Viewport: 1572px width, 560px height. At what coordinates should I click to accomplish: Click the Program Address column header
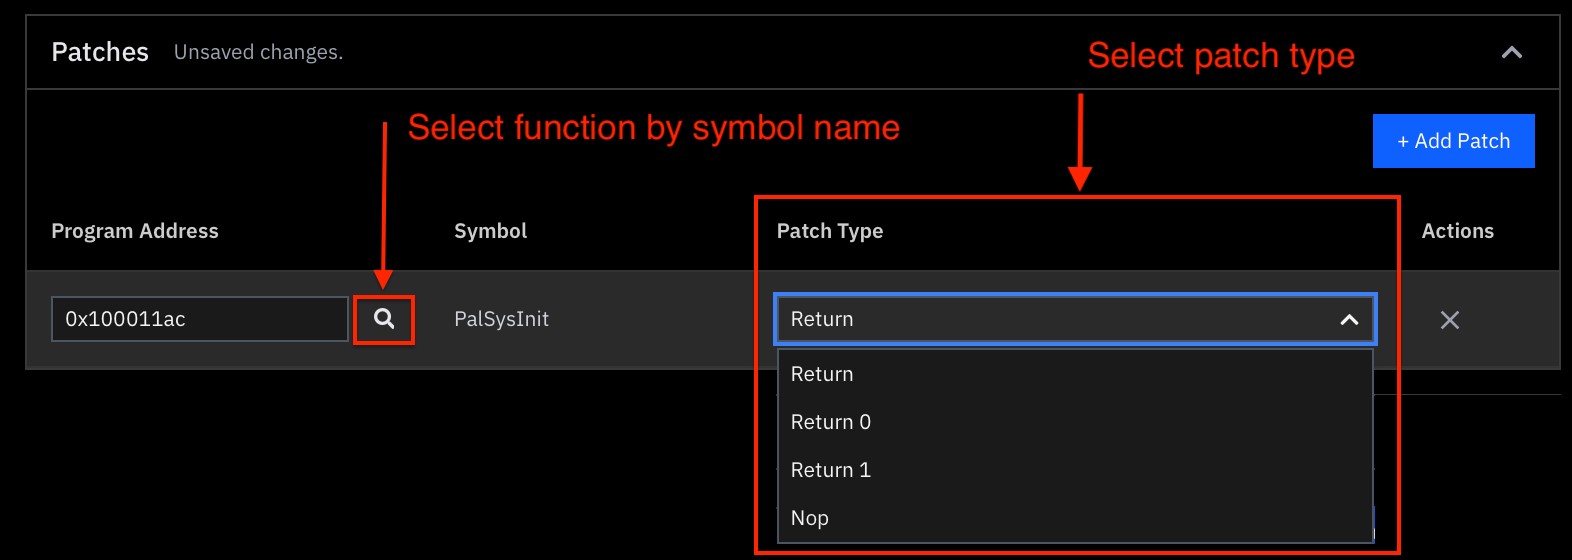135,231
